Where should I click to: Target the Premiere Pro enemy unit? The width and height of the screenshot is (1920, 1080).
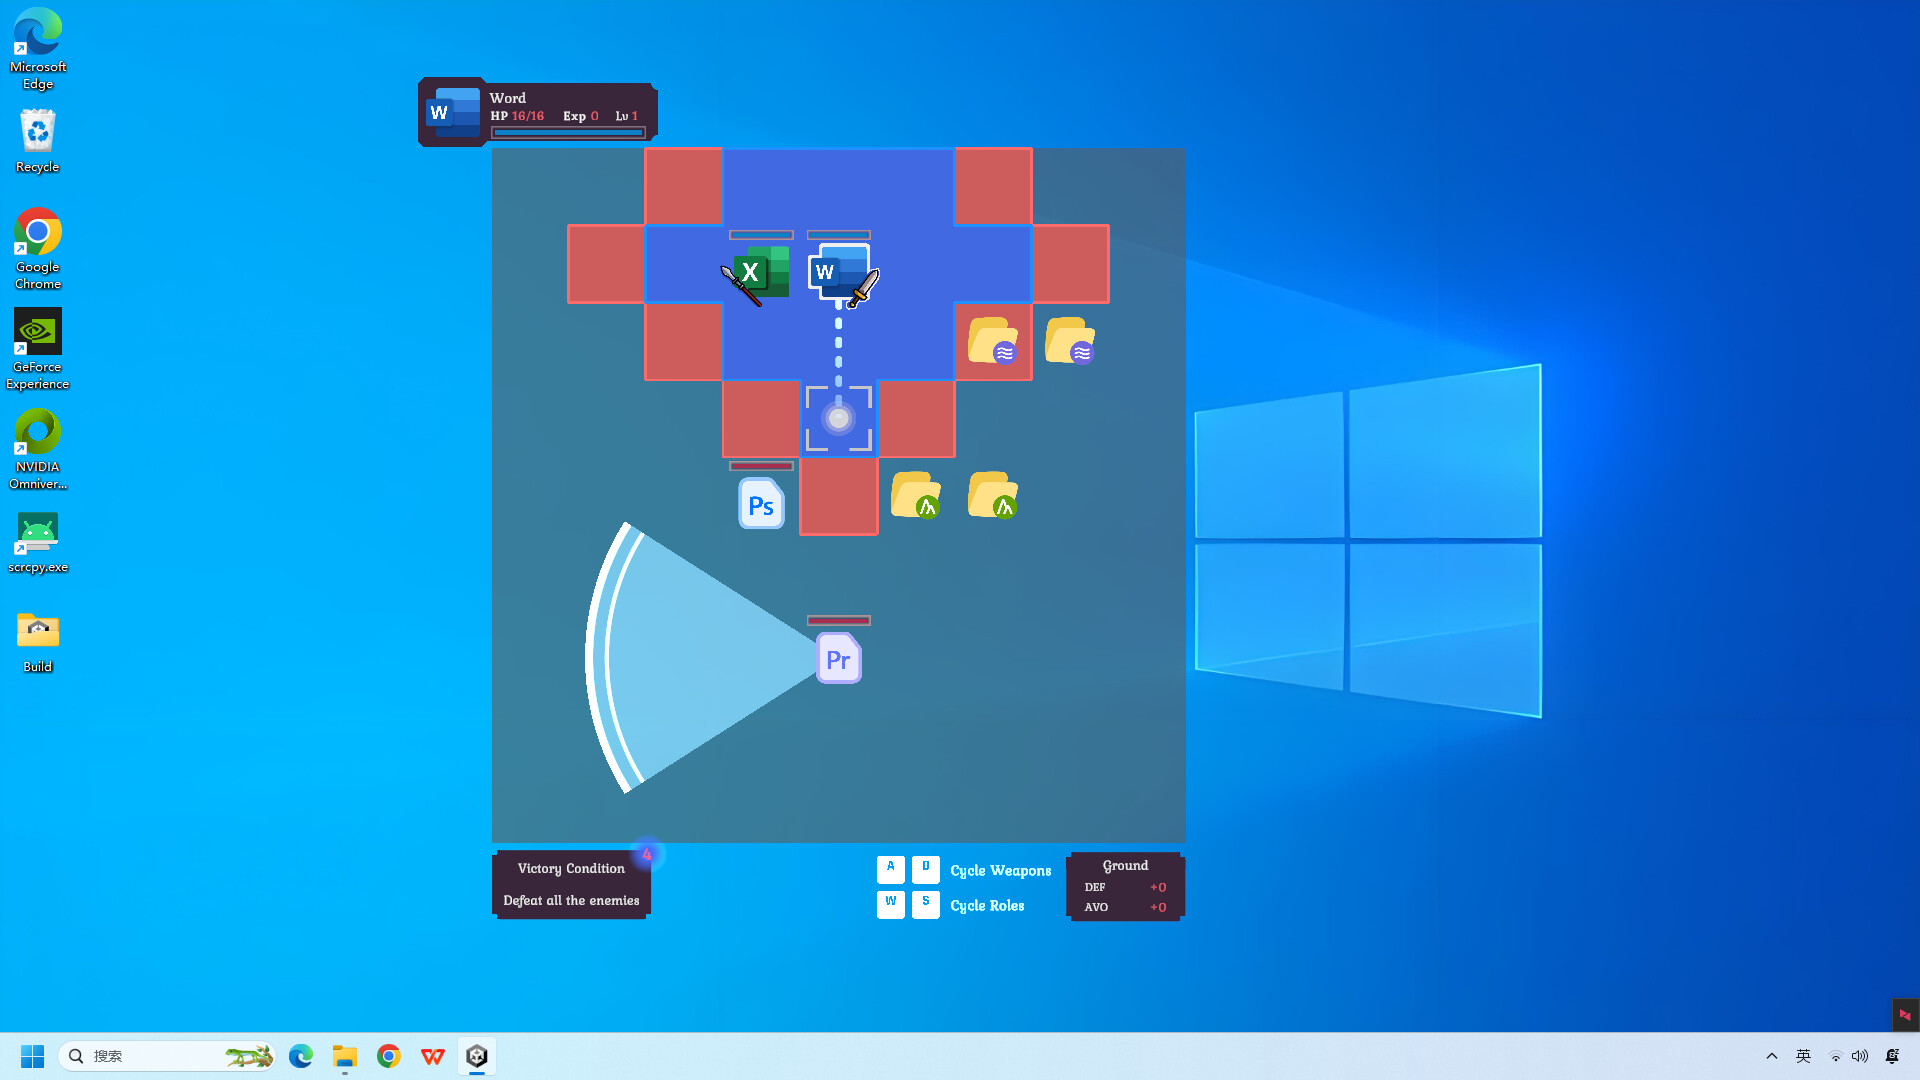[838, 659]
